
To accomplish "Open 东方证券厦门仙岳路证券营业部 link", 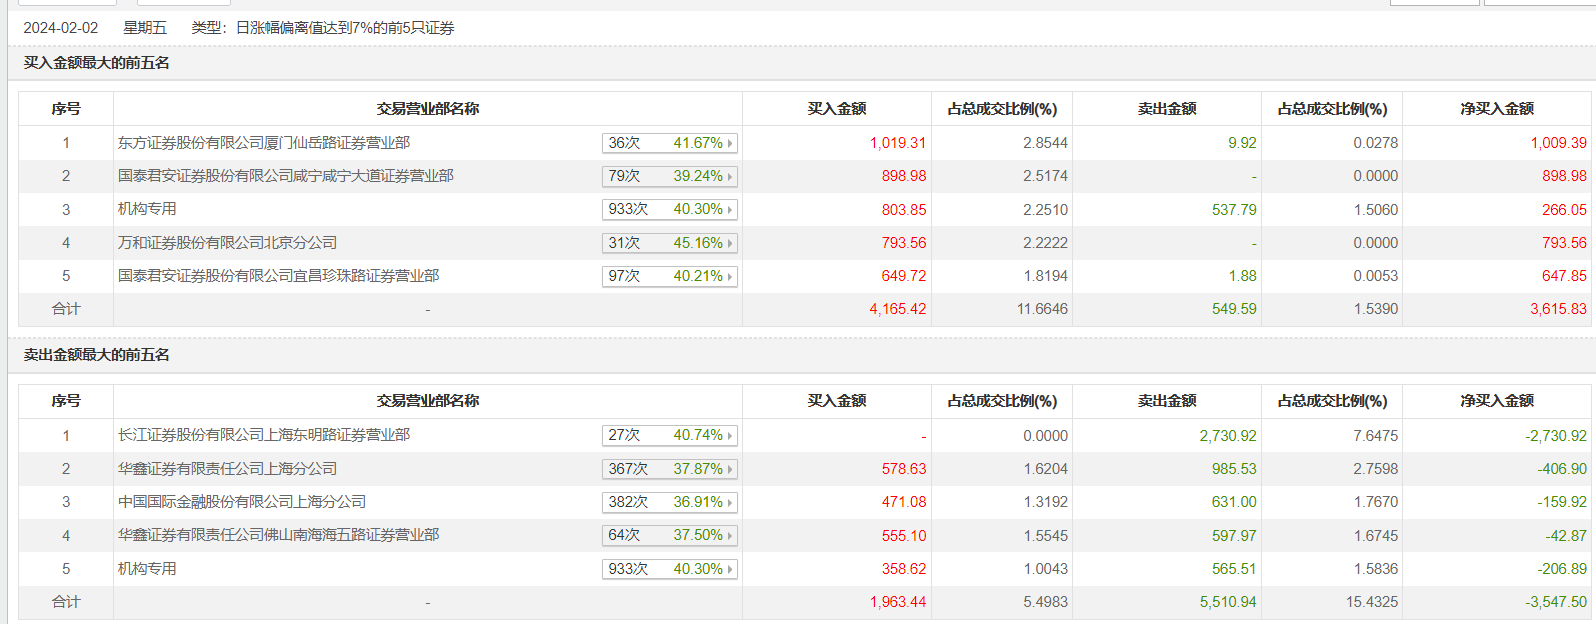I will pos(264,143).
